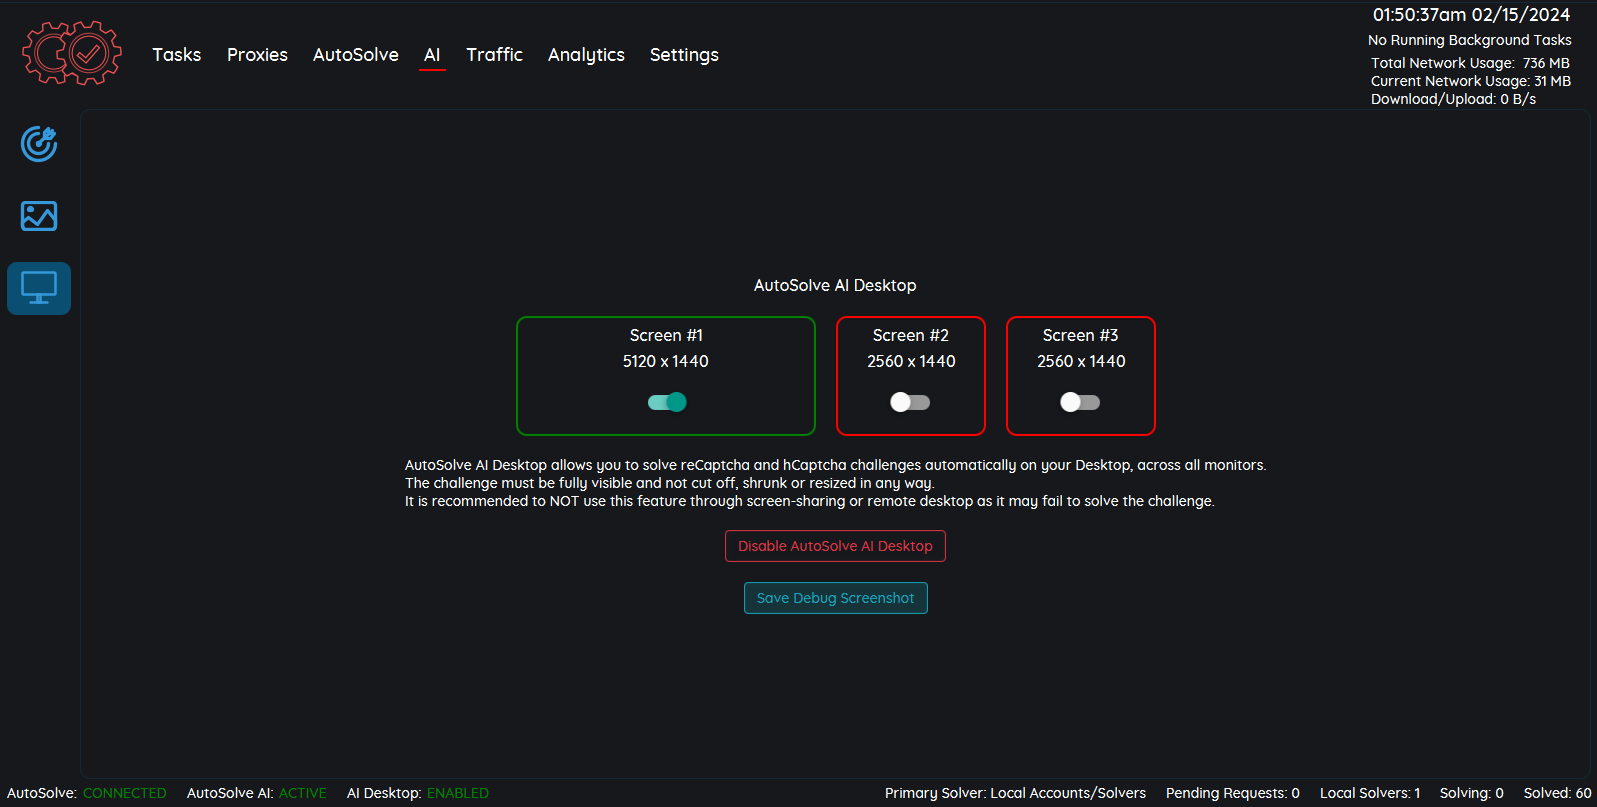Click Current Network Usage: 31 MB
This screenshot has width=1597, height=807.
[x=1471, y=81]
